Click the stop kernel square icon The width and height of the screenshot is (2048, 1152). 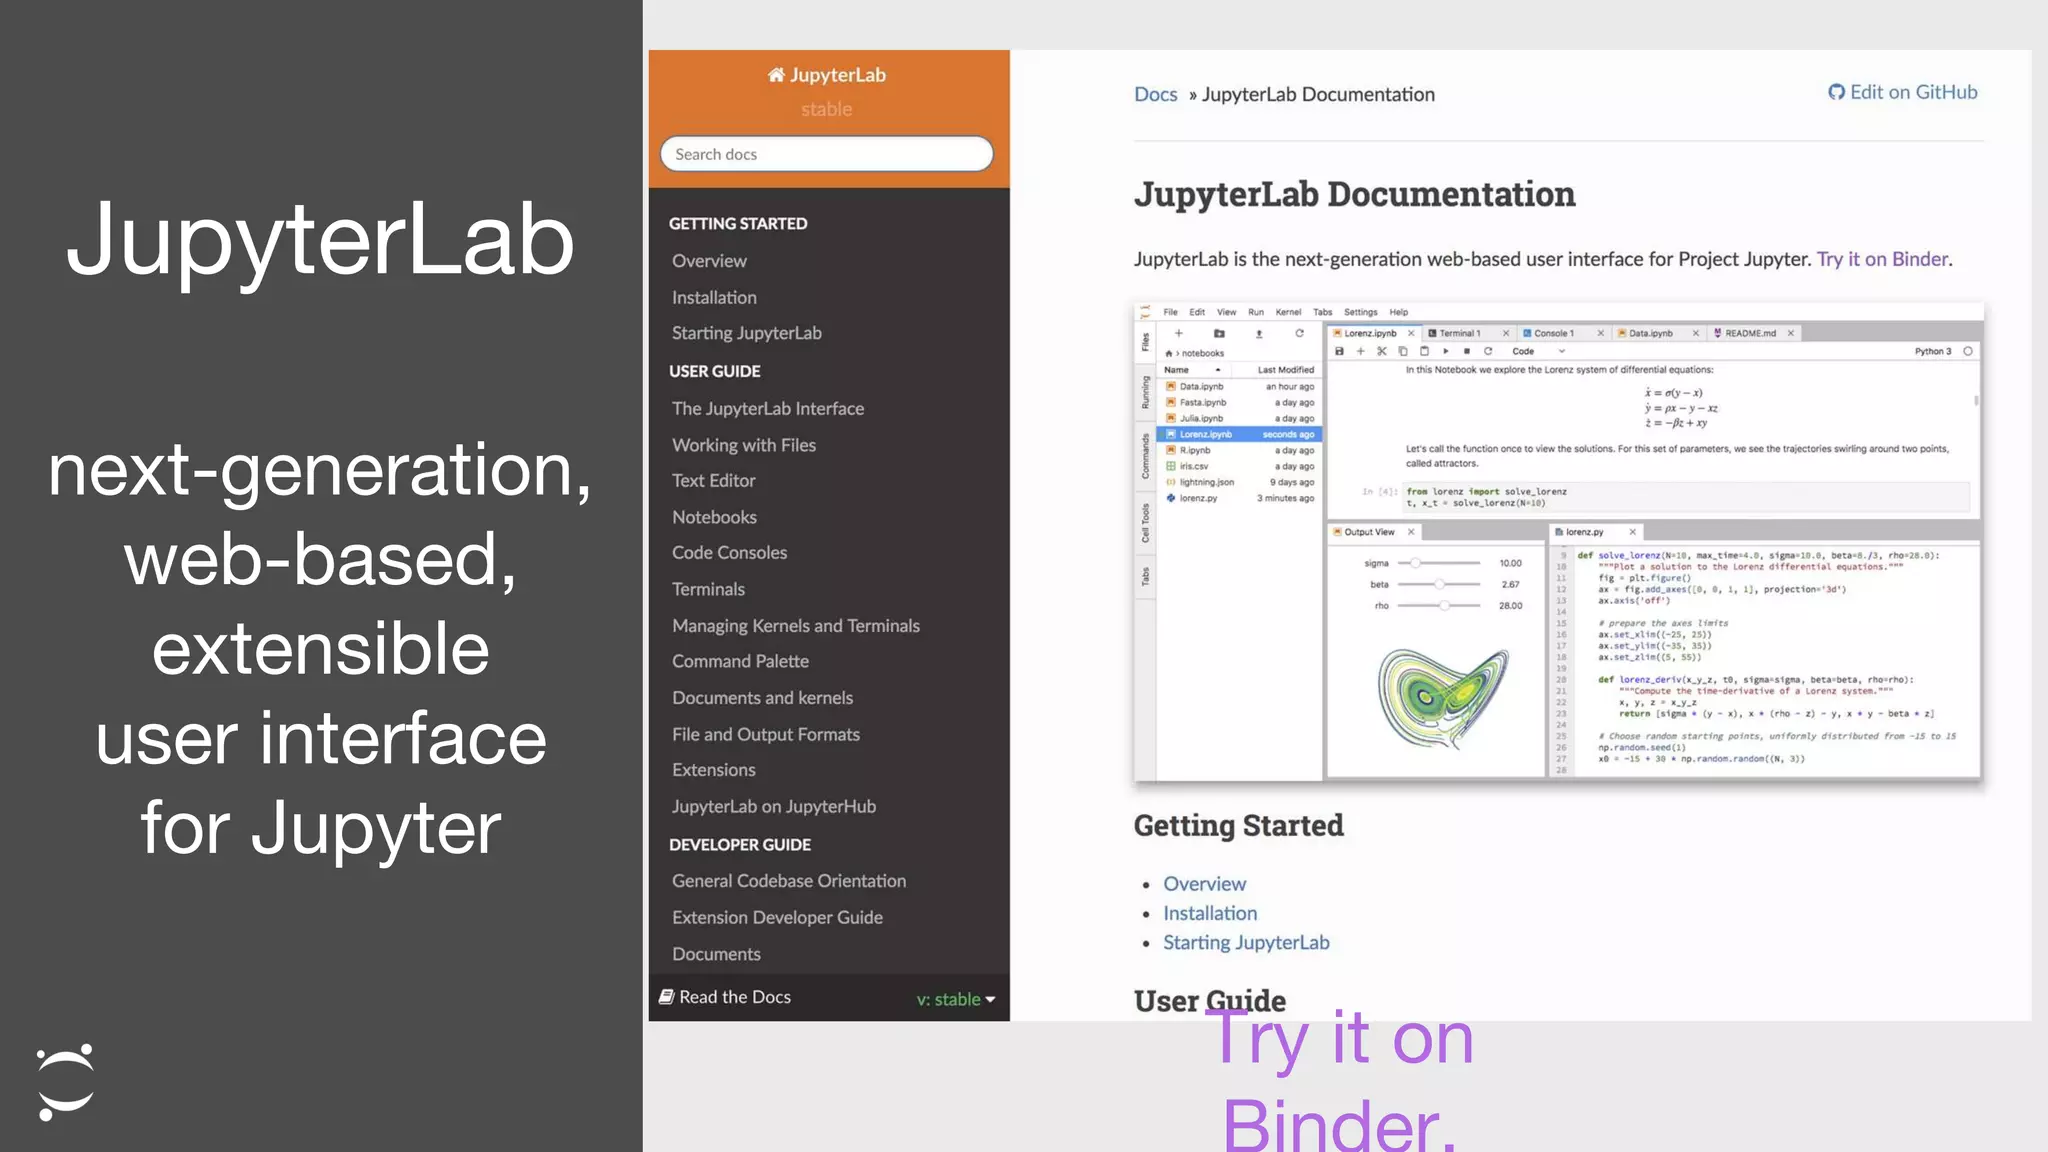click(x=1467, y=351)
